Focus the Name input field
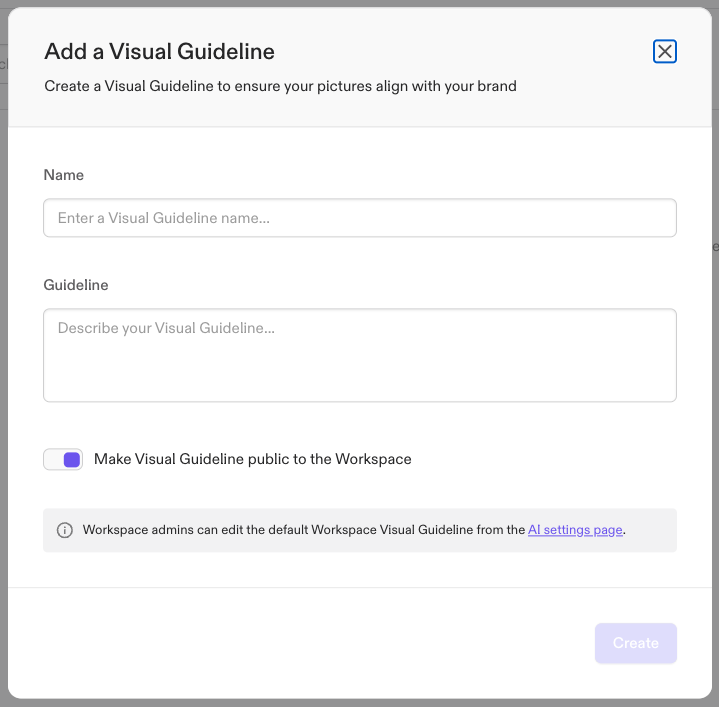 point(360,218)
